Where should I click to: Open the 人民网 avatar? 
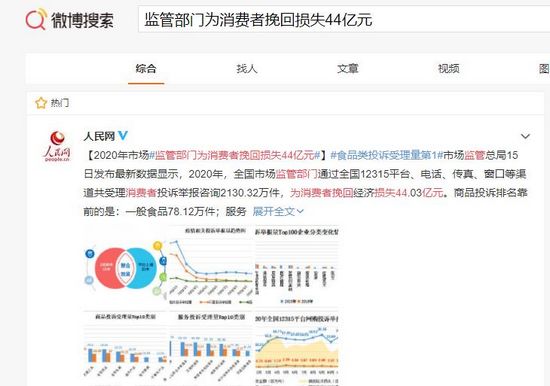pyautogui.click(x=58, y=146)
